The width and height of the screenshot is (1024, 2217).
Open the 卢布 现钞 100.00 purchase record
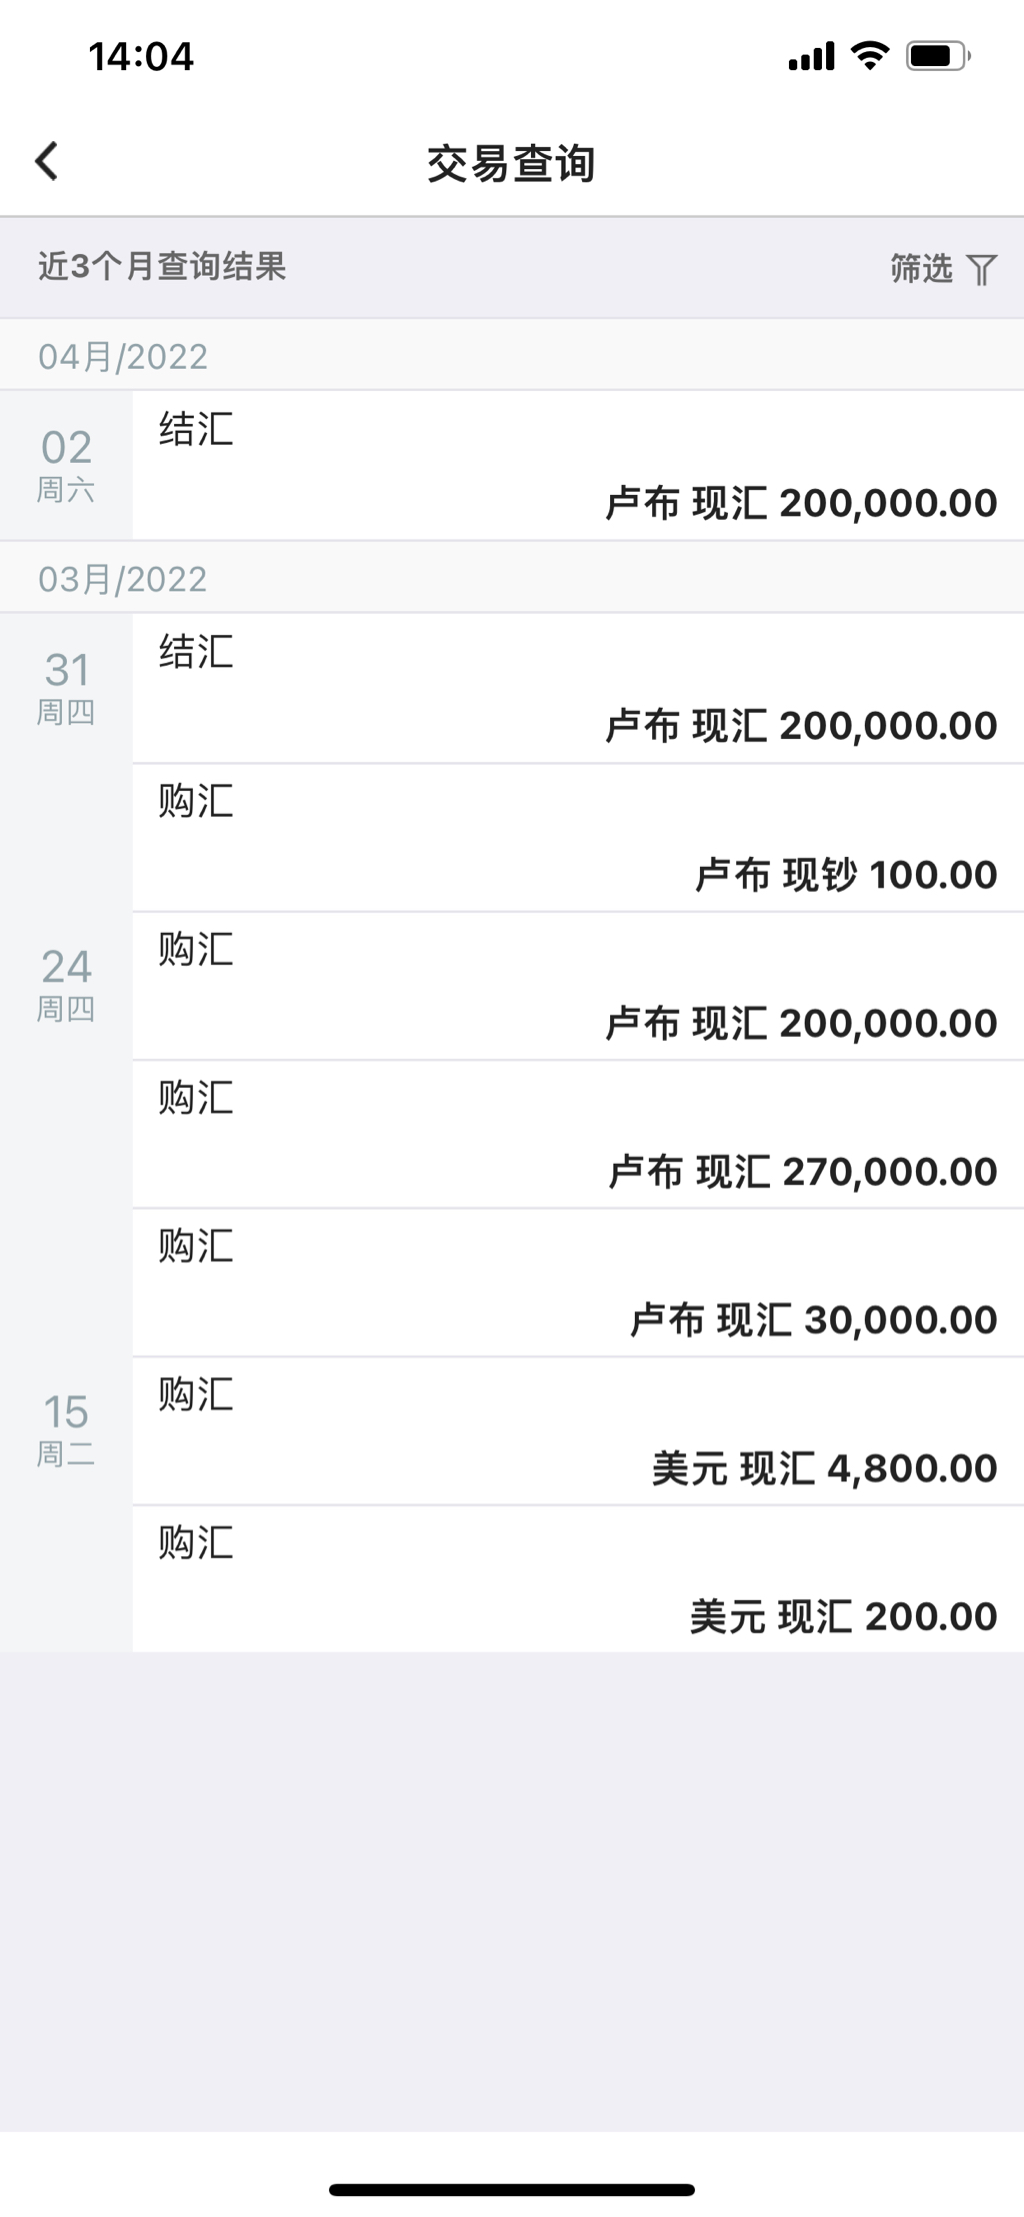578,838
